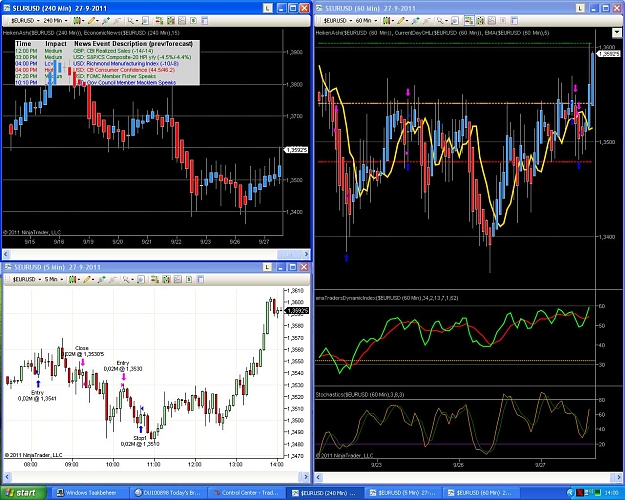The image size is (625, 500).
Task: Click zoom in icon in 60 Min toolbar
Action: (416, 20)
